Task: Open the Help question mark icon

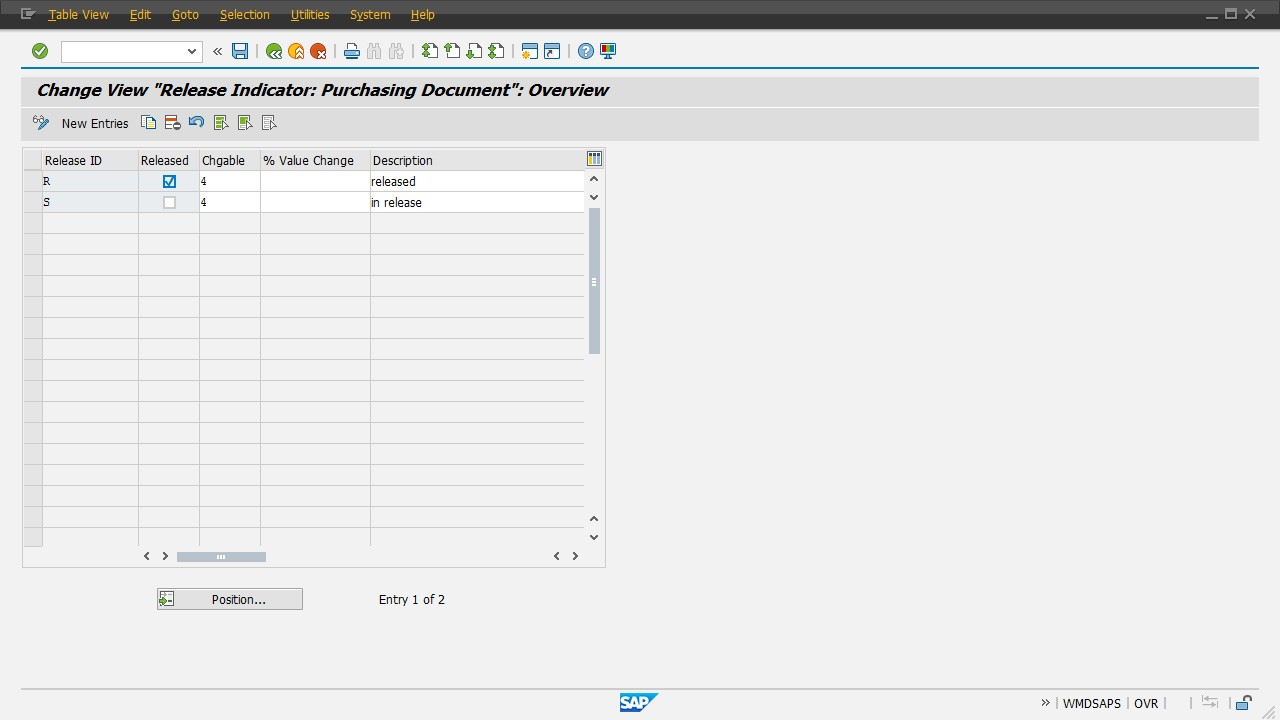Action: (x=586, y=51)
